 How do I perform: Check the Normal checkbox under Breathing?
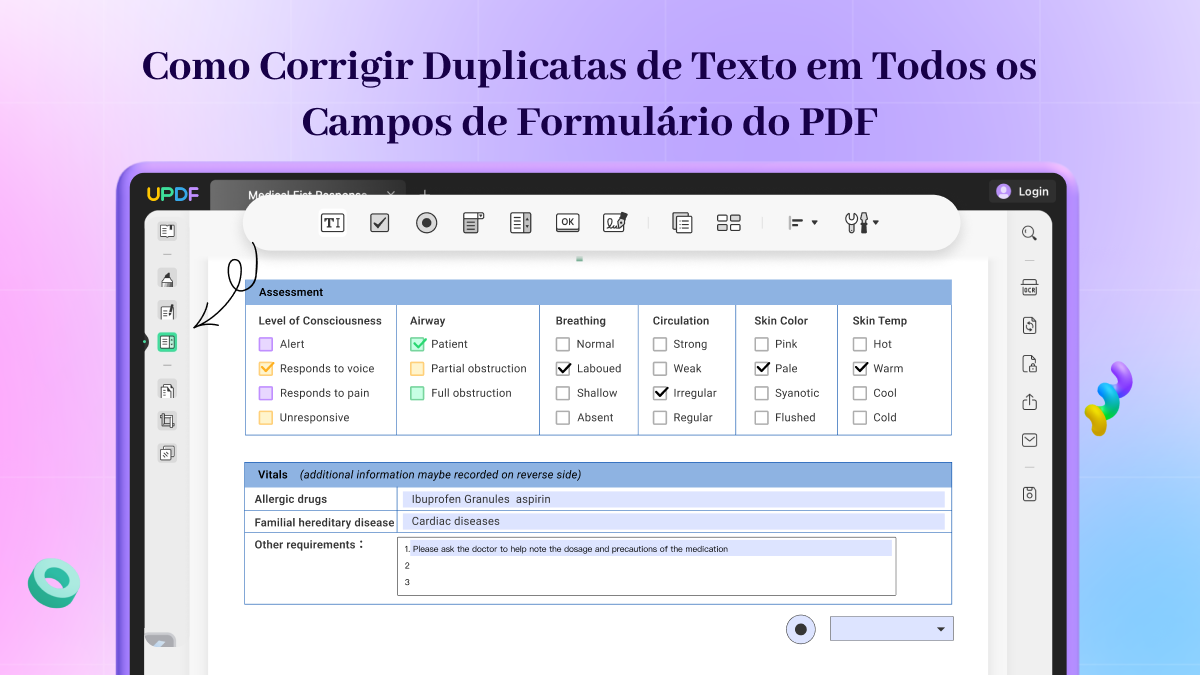click(562, 343)
